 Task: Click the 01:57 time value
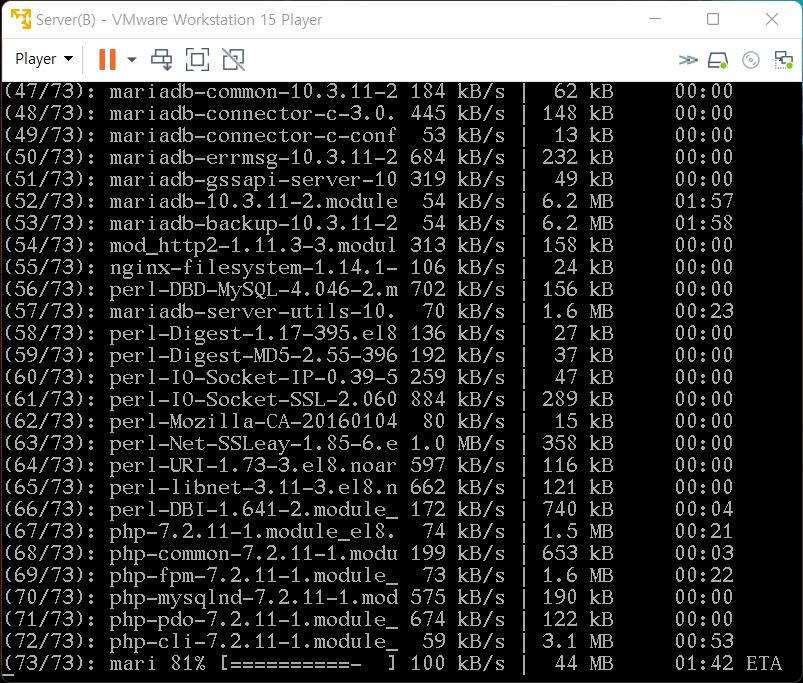pyautogui.click(x=704, y=201)
